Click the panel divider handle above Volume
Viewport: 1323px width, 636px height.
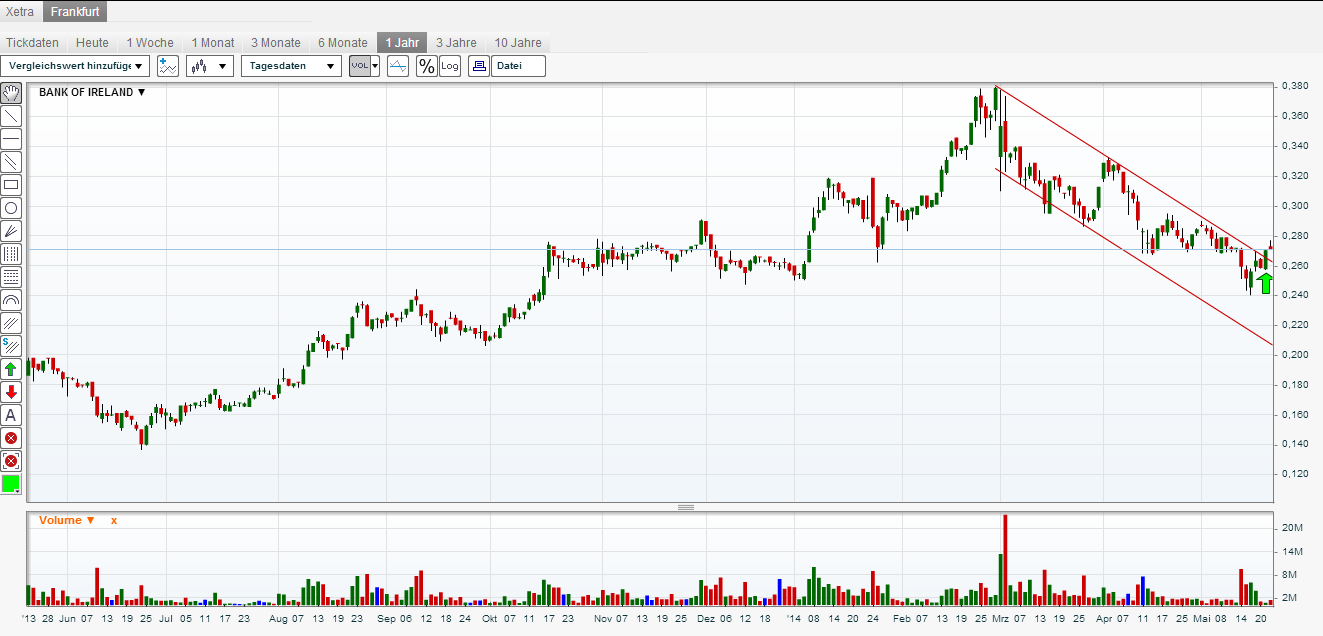pos(686,508)
